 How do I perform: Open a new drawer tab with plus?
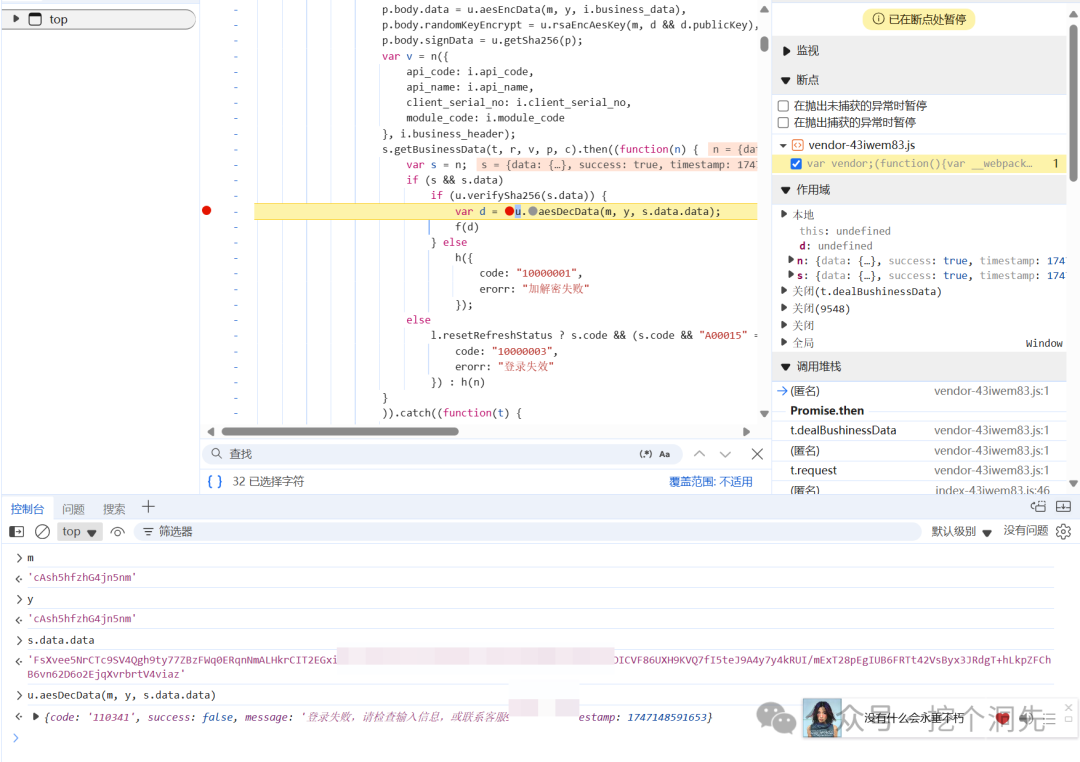pos(148,507)
